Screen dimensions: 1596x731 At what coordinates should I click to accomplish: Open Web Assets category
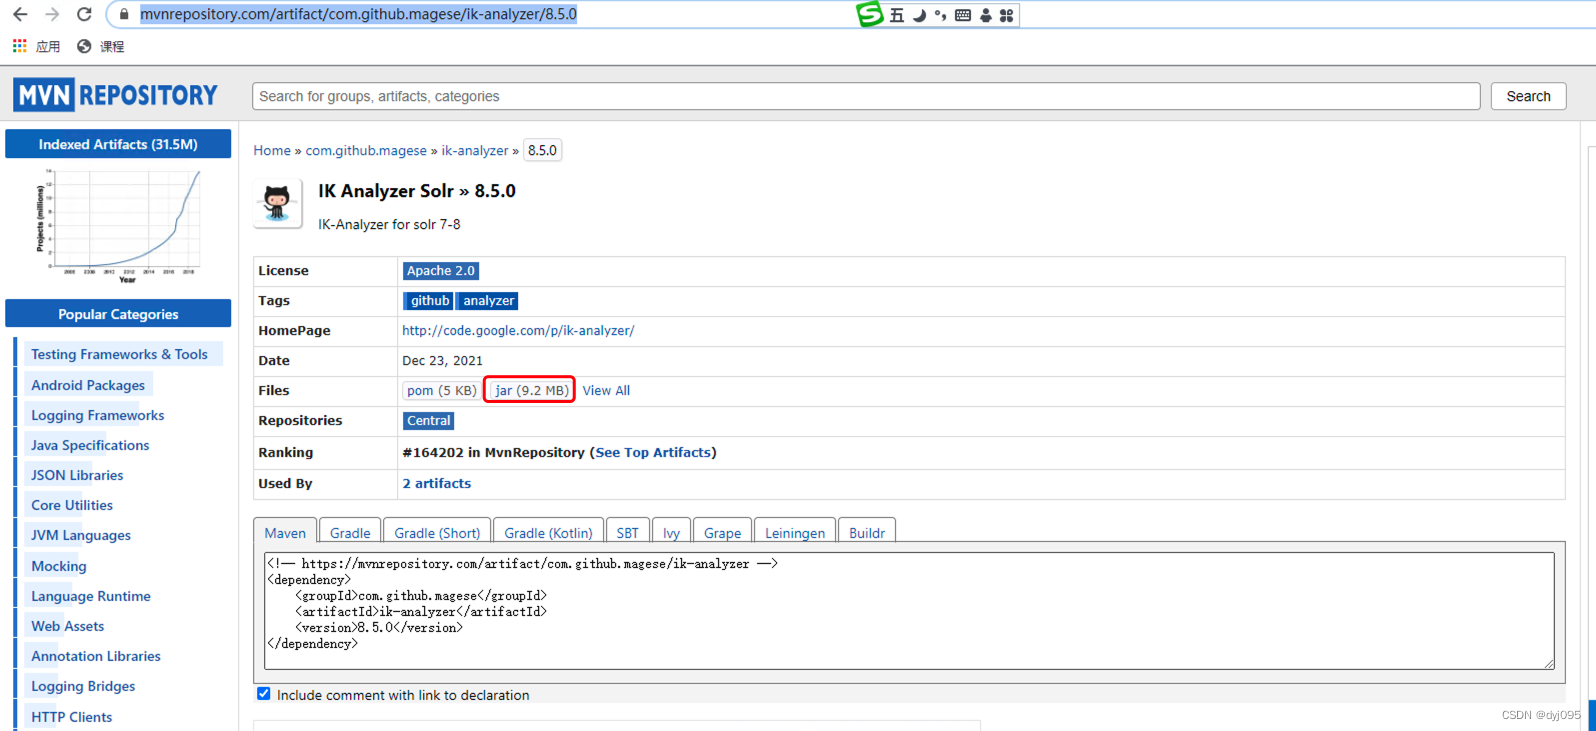tap(67, 626)
